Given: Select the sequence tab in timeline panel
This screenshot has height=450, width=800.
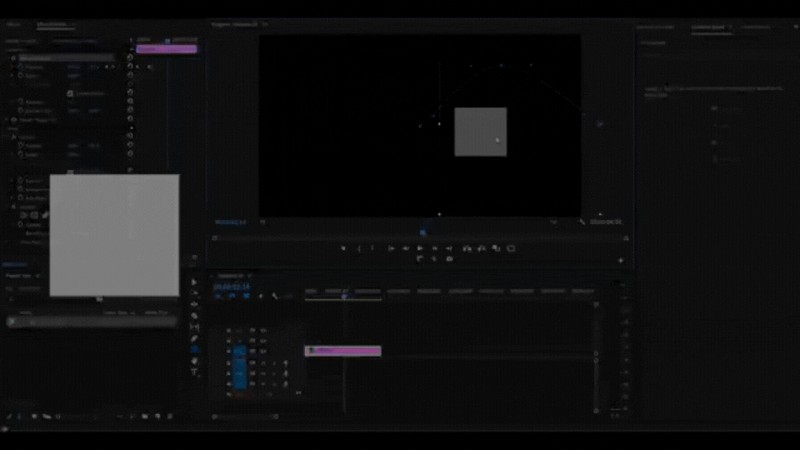Looking at the screenshot, I should point(231,276).
